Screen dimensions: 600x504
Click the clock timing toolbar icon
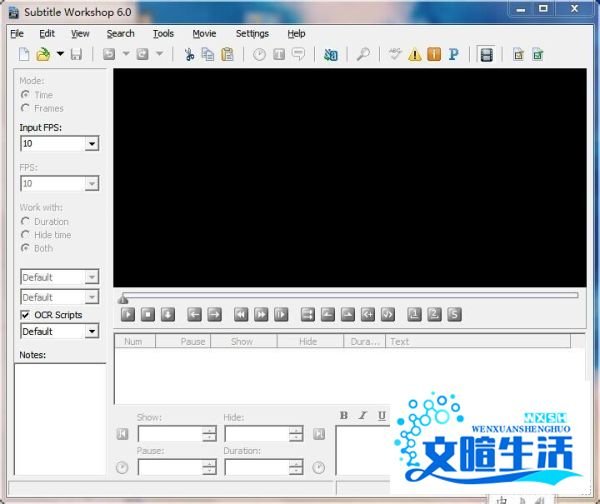(x=259, y=55)
